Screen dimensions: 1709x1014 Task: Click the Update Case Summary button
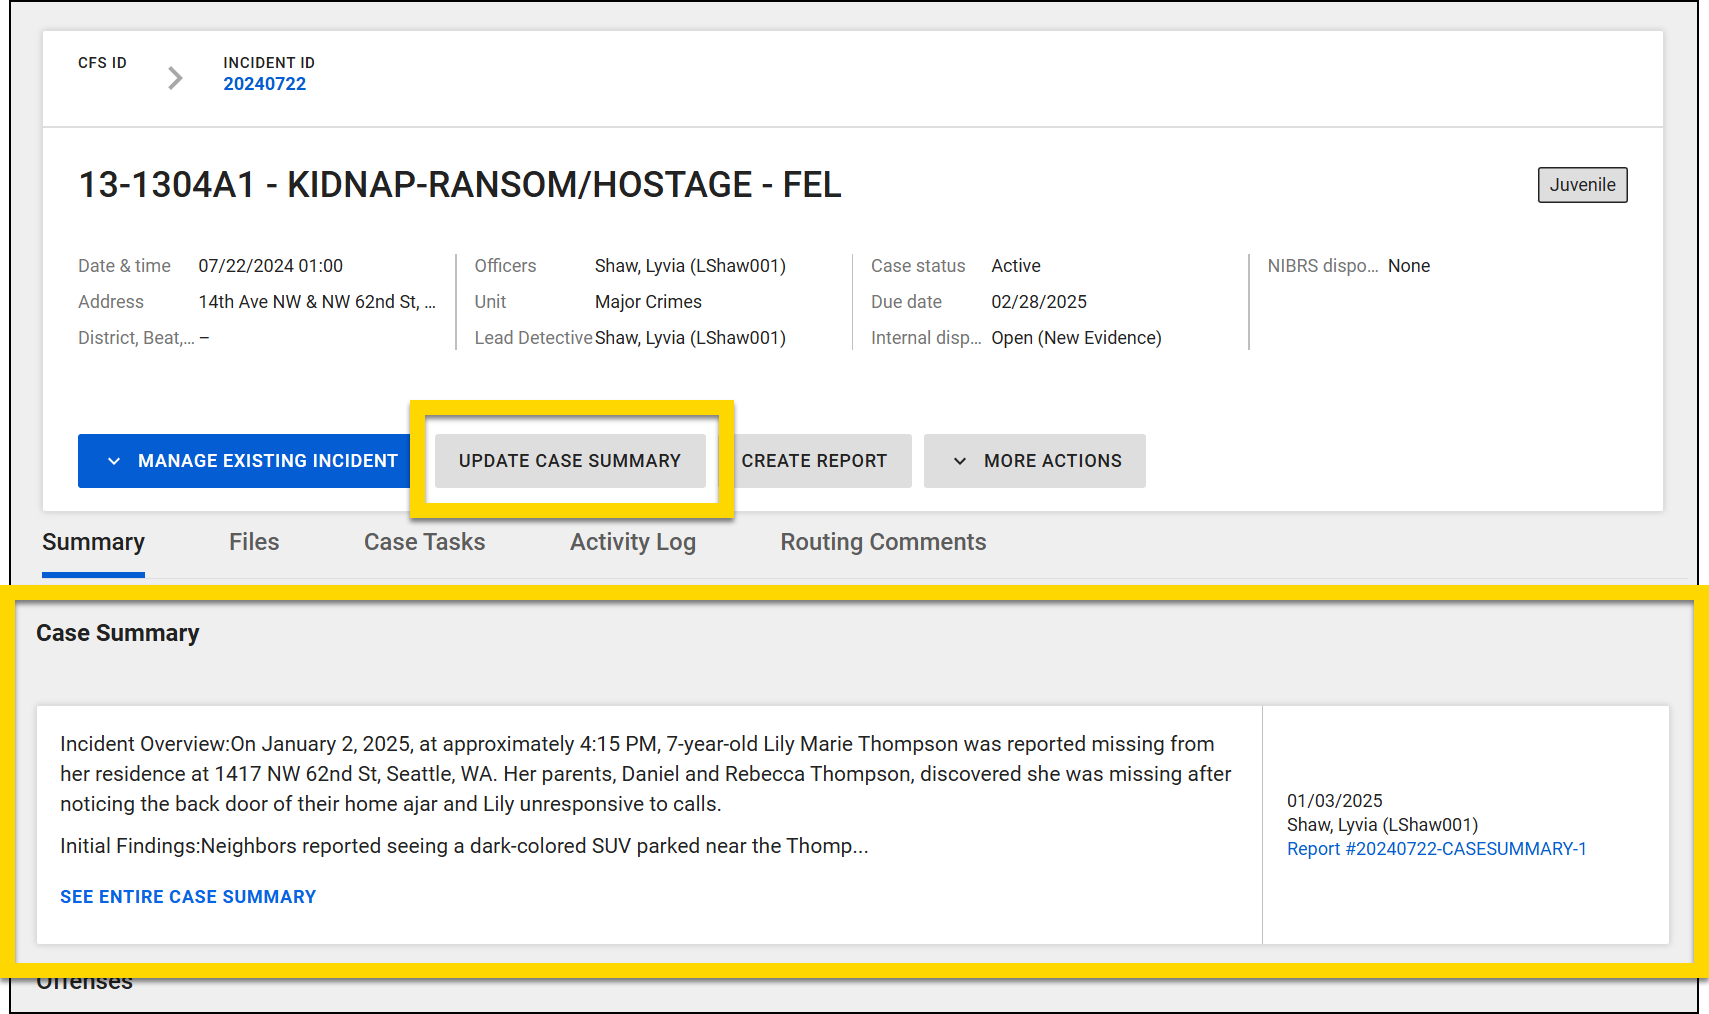[570, 461]
